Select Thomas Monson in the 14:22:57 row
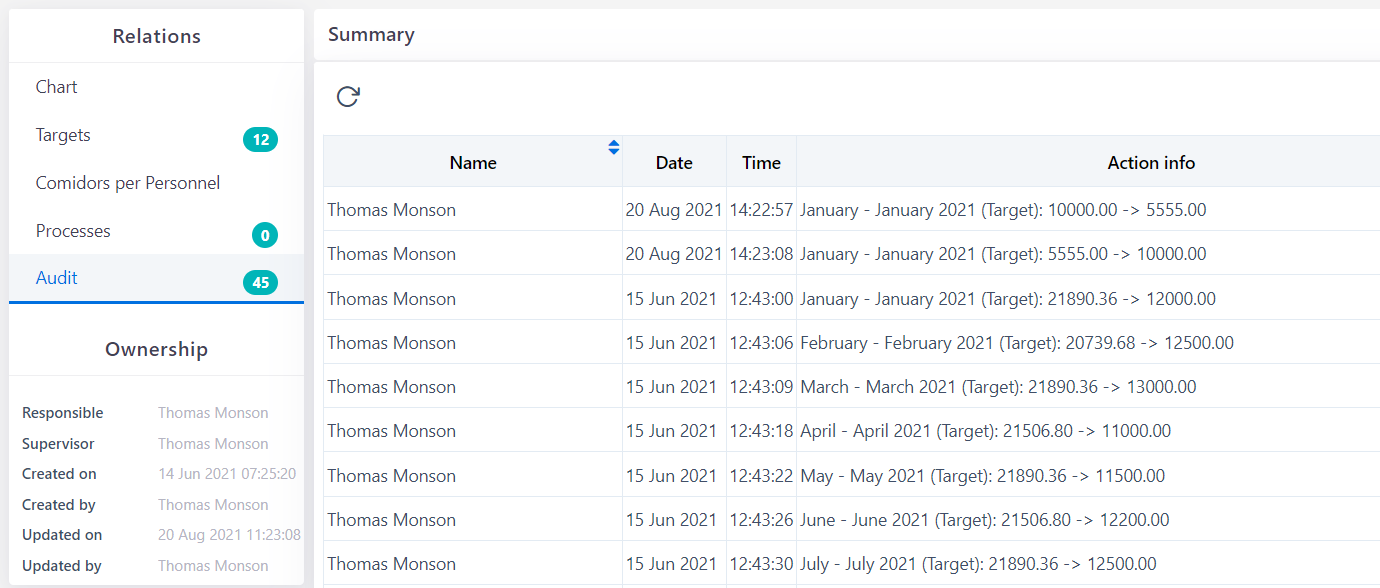Viewport: 1380px width, 588px height. coord(391,210)
